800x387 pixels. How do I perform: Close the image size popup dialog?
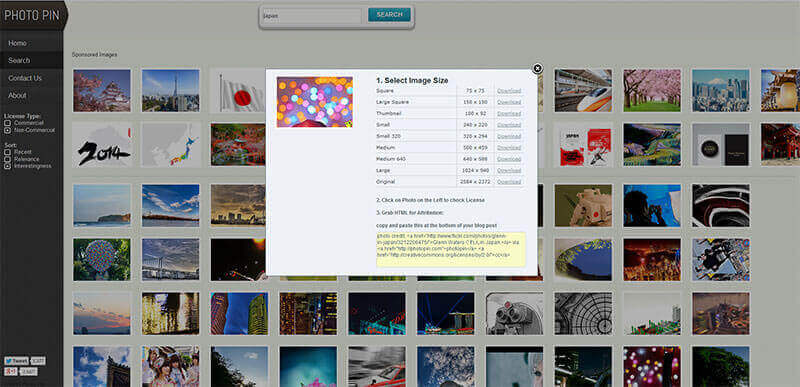click(x=537, y=69)
